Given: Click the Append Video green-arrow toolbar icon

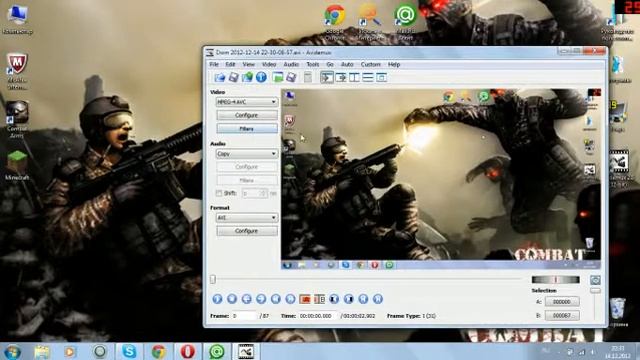Looking at the screenshot, I should pyautogui.click(x=247, y=77).
